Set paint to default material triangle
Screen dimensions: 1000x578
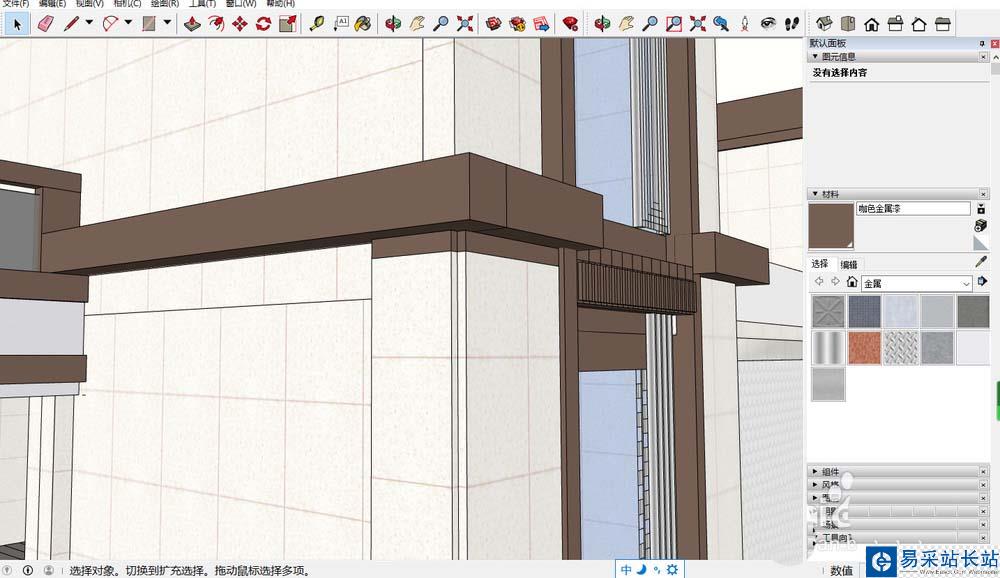pyautogui.click(x=981, y=242)
